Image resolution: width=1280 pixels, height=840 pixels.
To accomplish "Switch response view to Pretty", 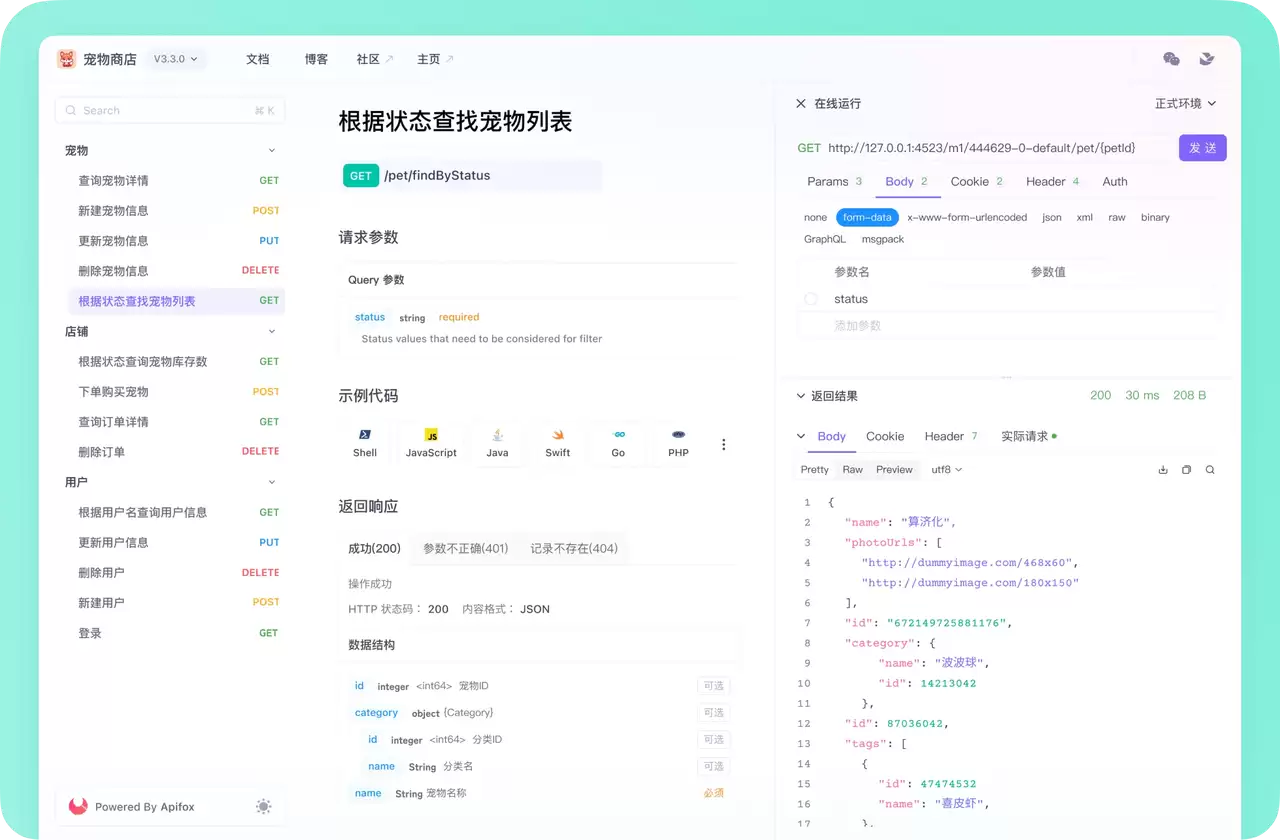I will pos(815,469).
